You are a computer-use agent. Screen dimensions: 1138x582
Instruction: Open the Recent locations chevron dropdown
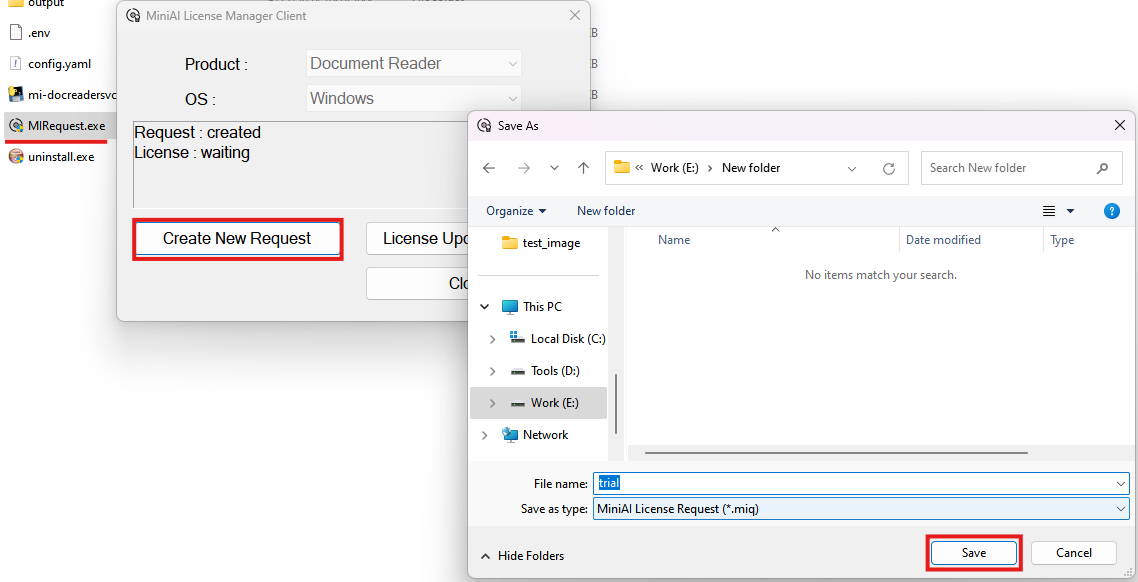click(x=555, y=168)
